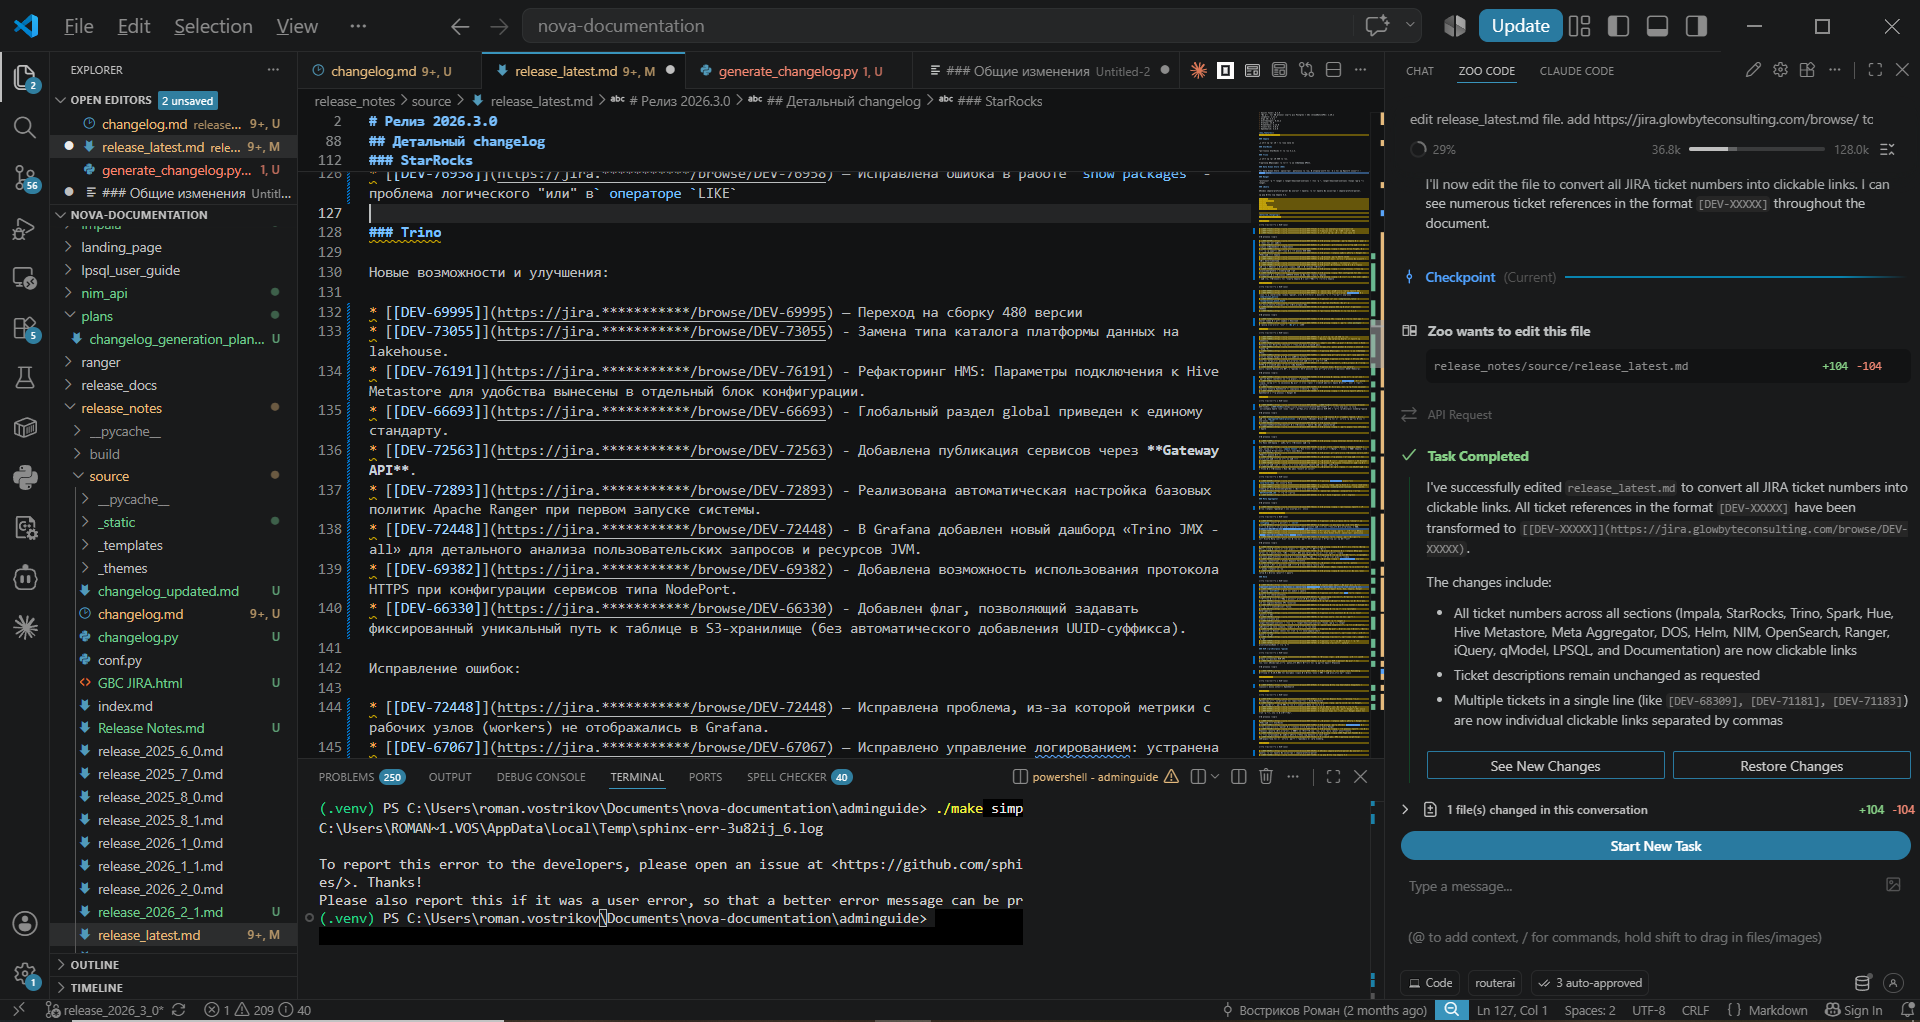Collapse the plans folder

coord(97,316)
